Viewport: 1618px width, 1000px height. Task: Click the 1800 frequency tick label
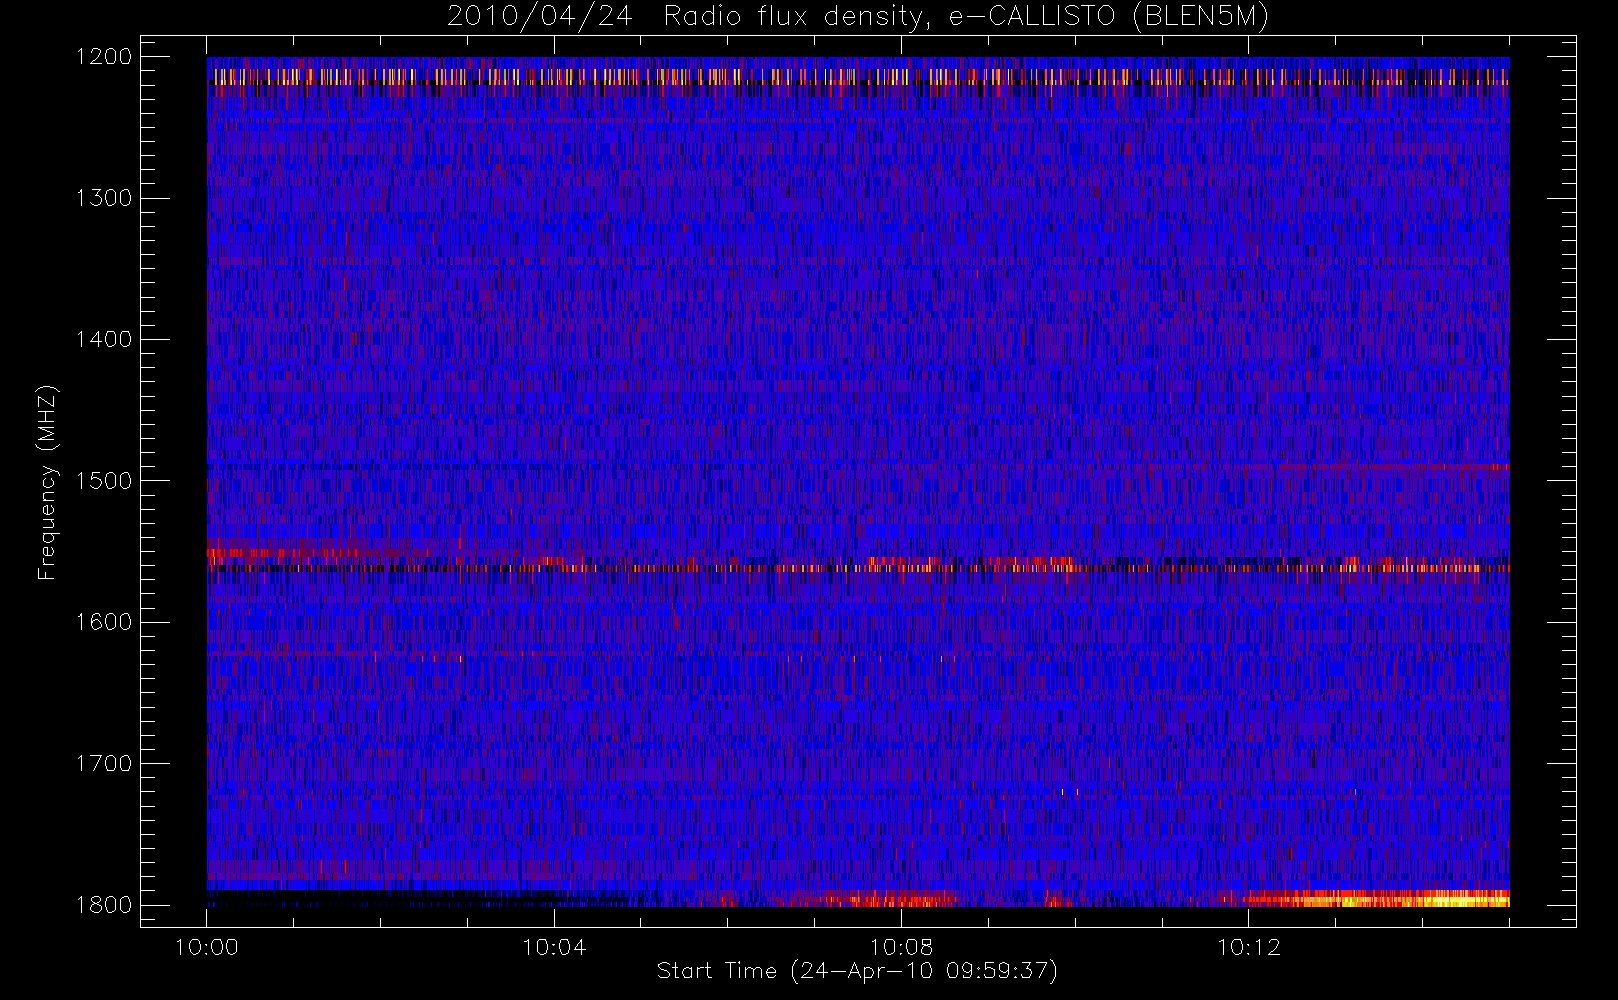pyautogui.click(x=104, y=905)
